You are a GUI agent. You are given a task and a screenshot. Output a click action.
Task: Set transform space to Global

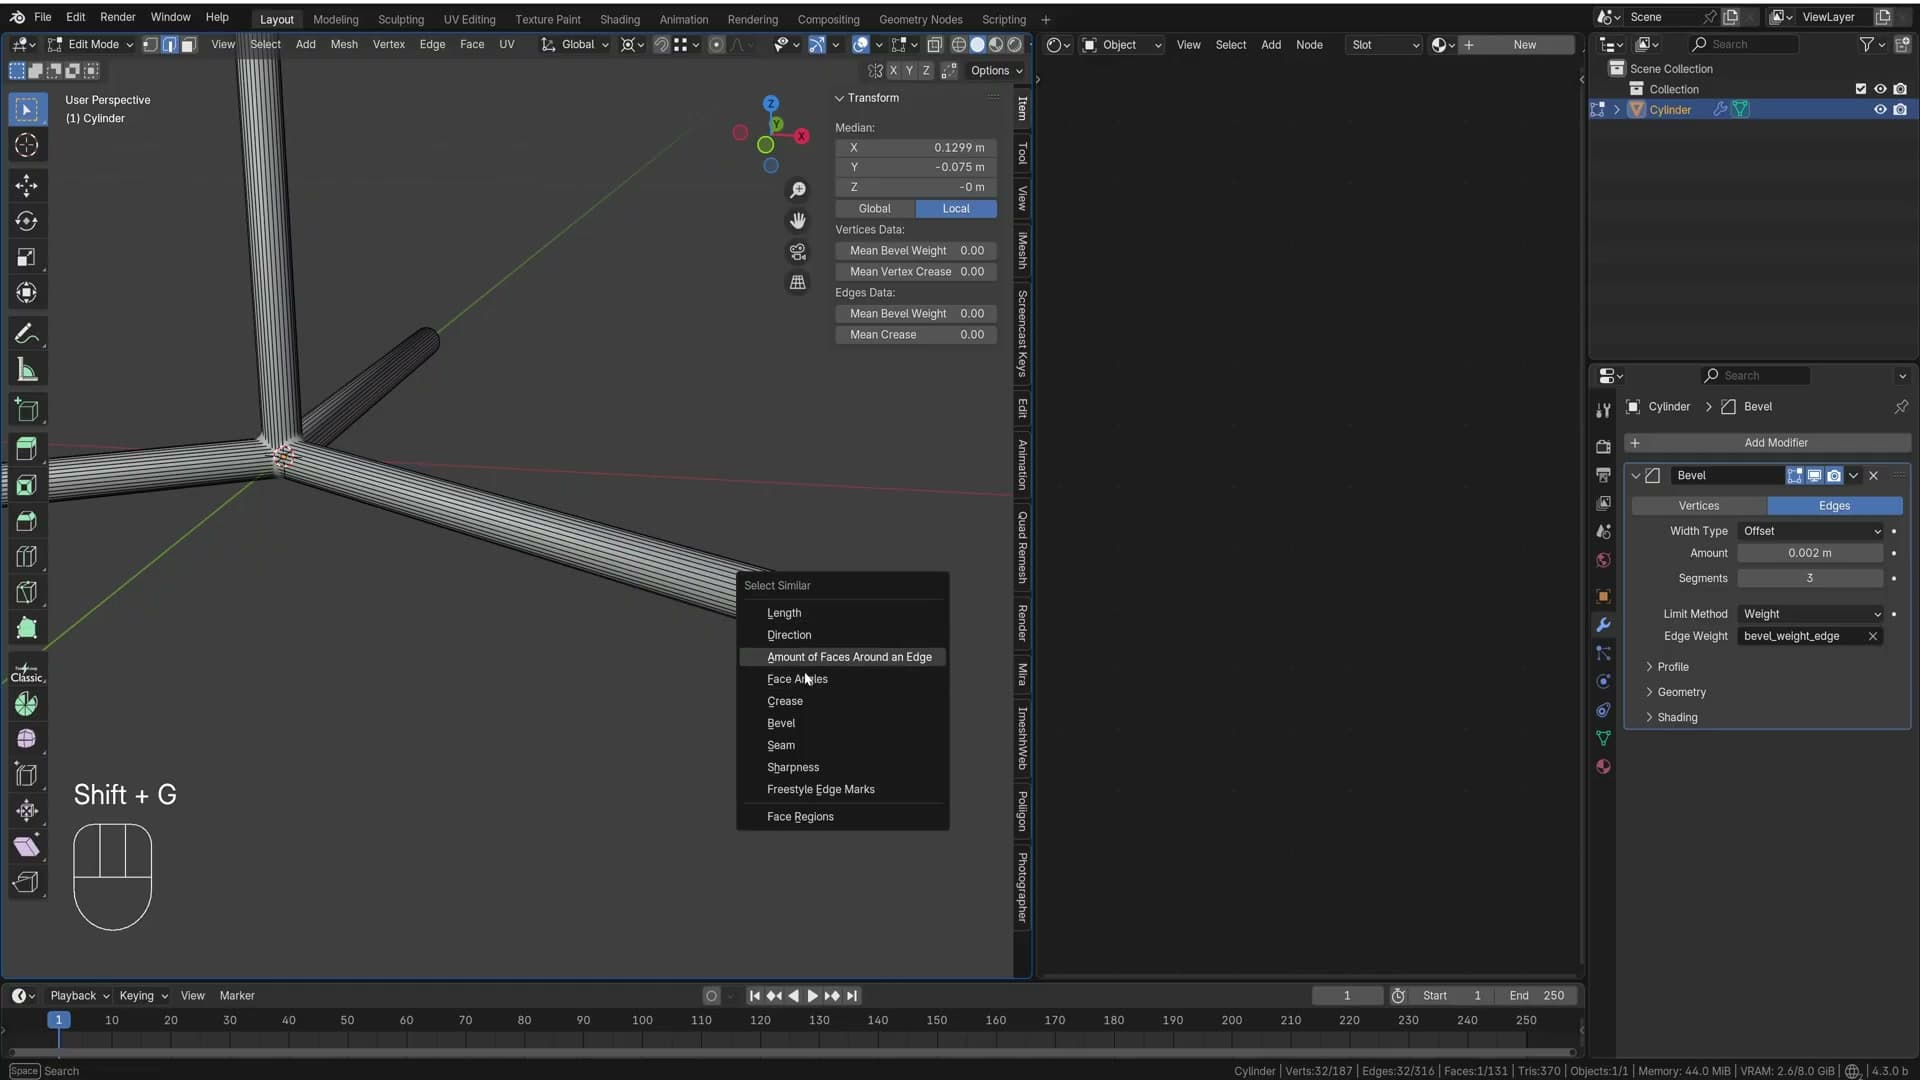874,209
